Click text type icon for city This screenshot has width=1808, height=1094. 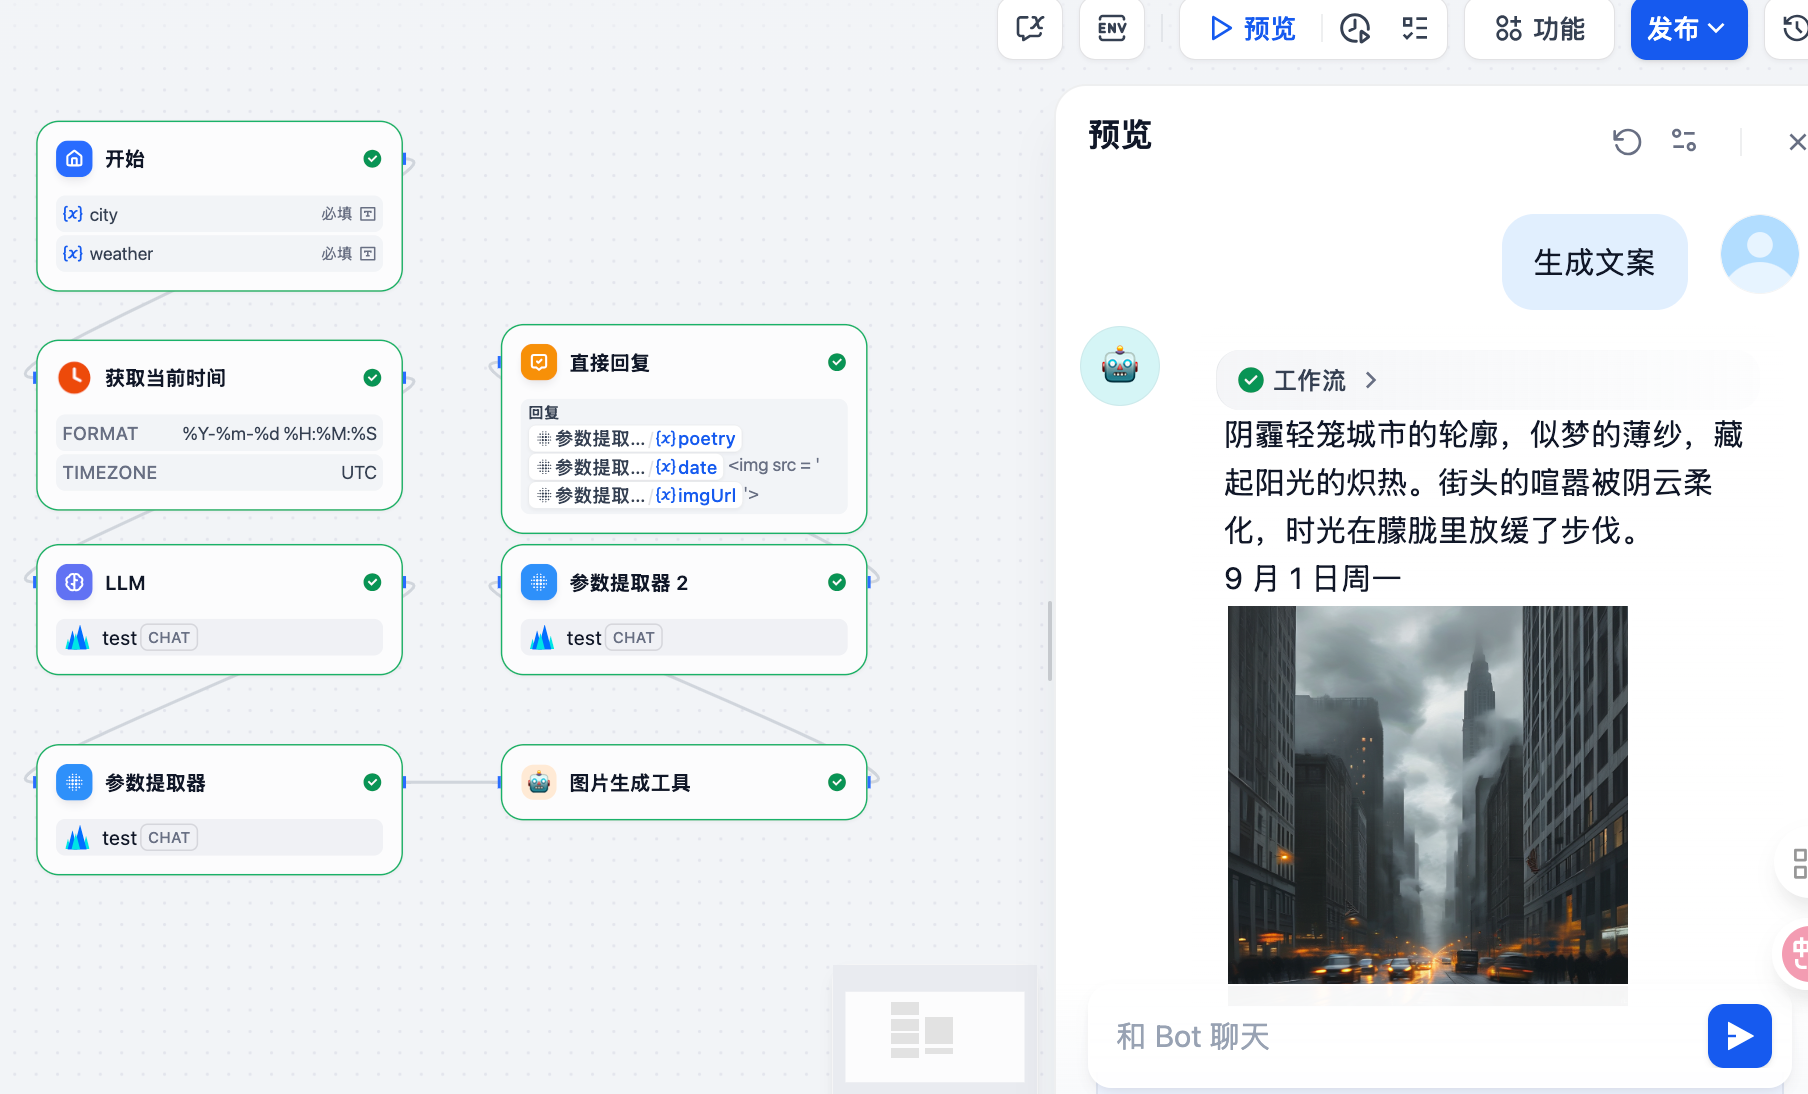pyautogui.click(x=368, y=214)
